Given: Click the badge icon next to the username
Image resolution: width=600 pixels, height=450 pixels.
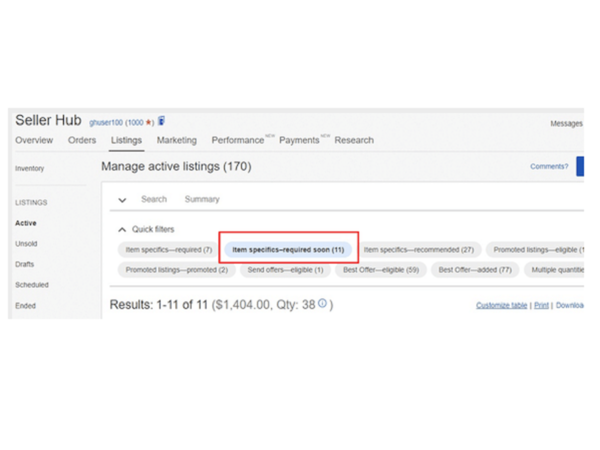Looking at the screenshot, I should pyautogui.click(x=161, y=121).
